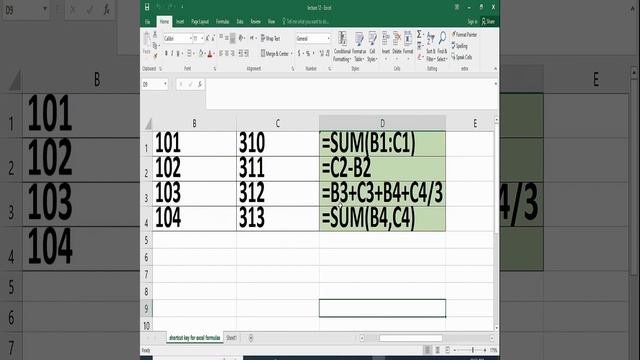The width and height of the screenshot is (640, 360).
Task: Switch to the Review tab
Action: coord(256,21)
